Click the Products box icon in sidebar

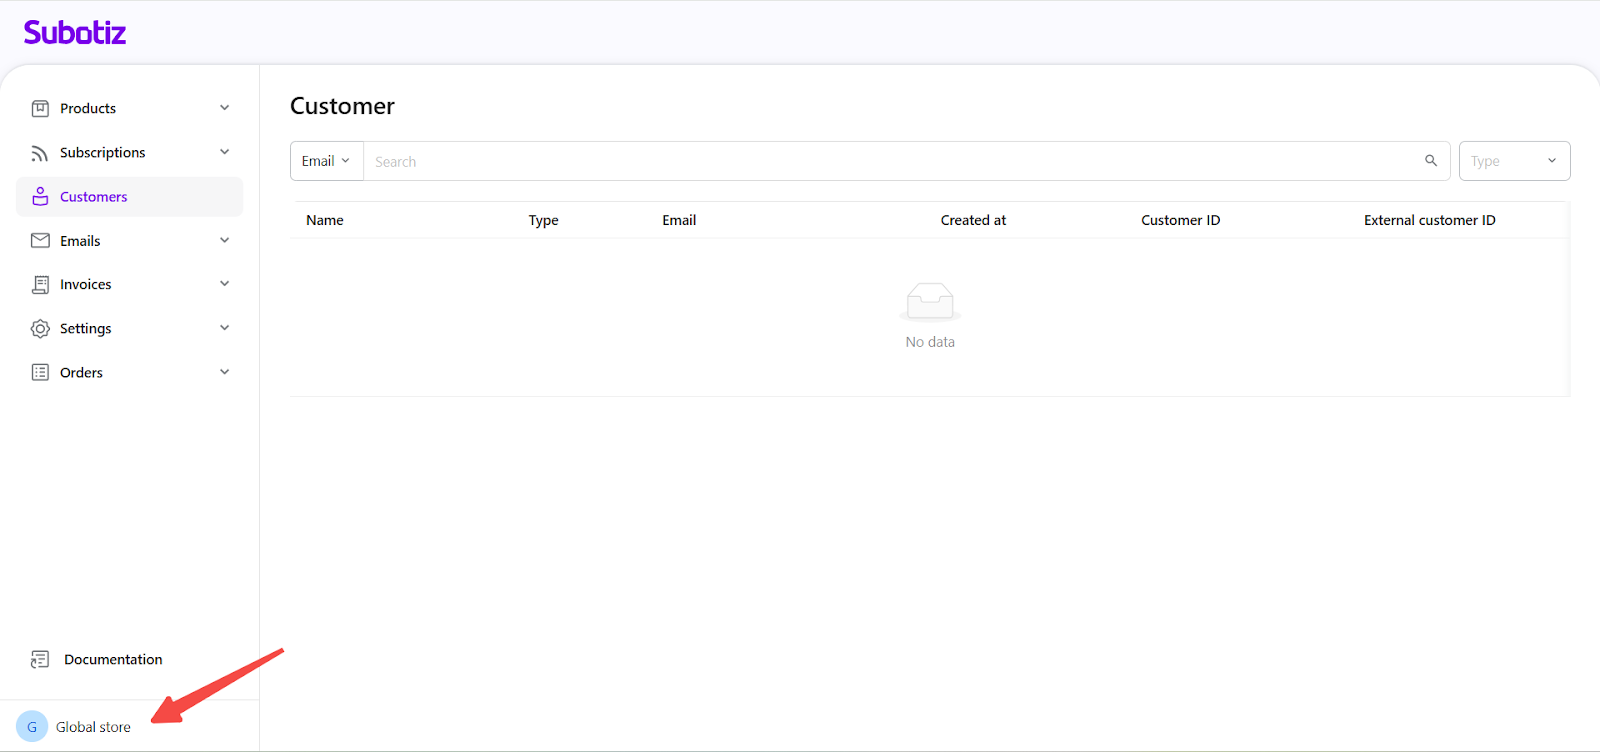pos(40,108)
